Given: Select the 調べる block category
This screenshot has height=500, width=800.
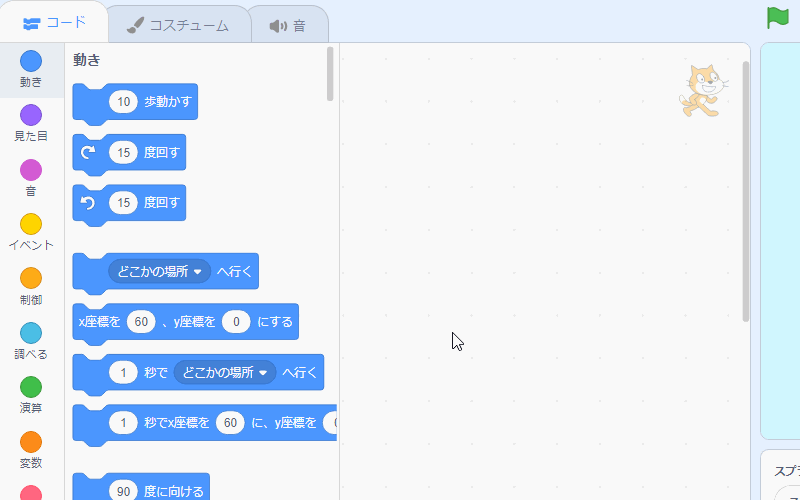Looking at the screenshot, I should (31, 341).
